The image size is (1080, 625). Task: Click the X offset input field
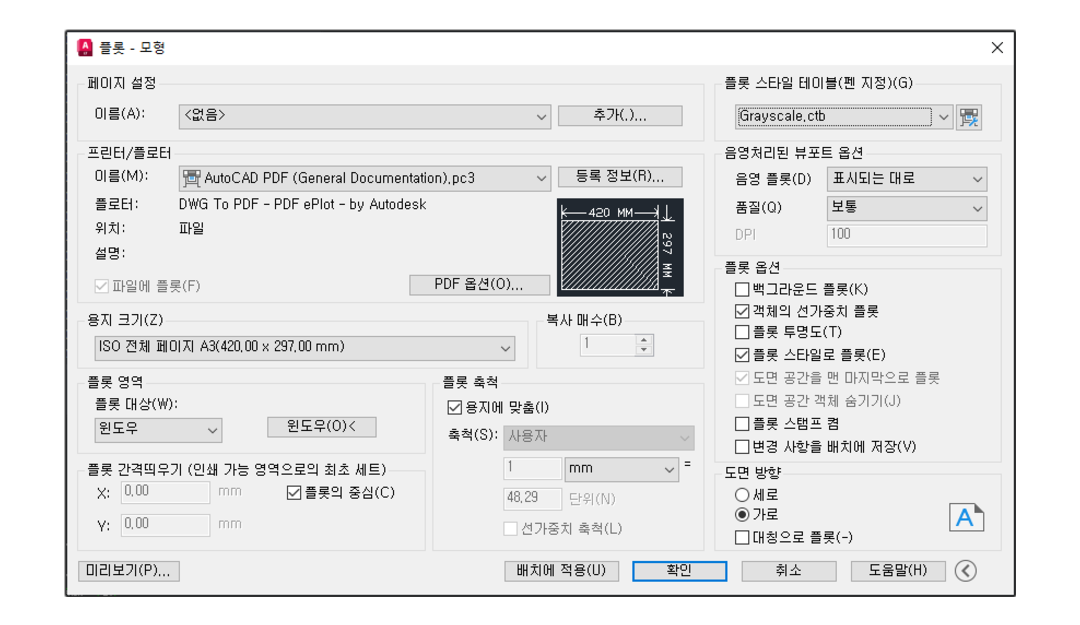[165, 492]
